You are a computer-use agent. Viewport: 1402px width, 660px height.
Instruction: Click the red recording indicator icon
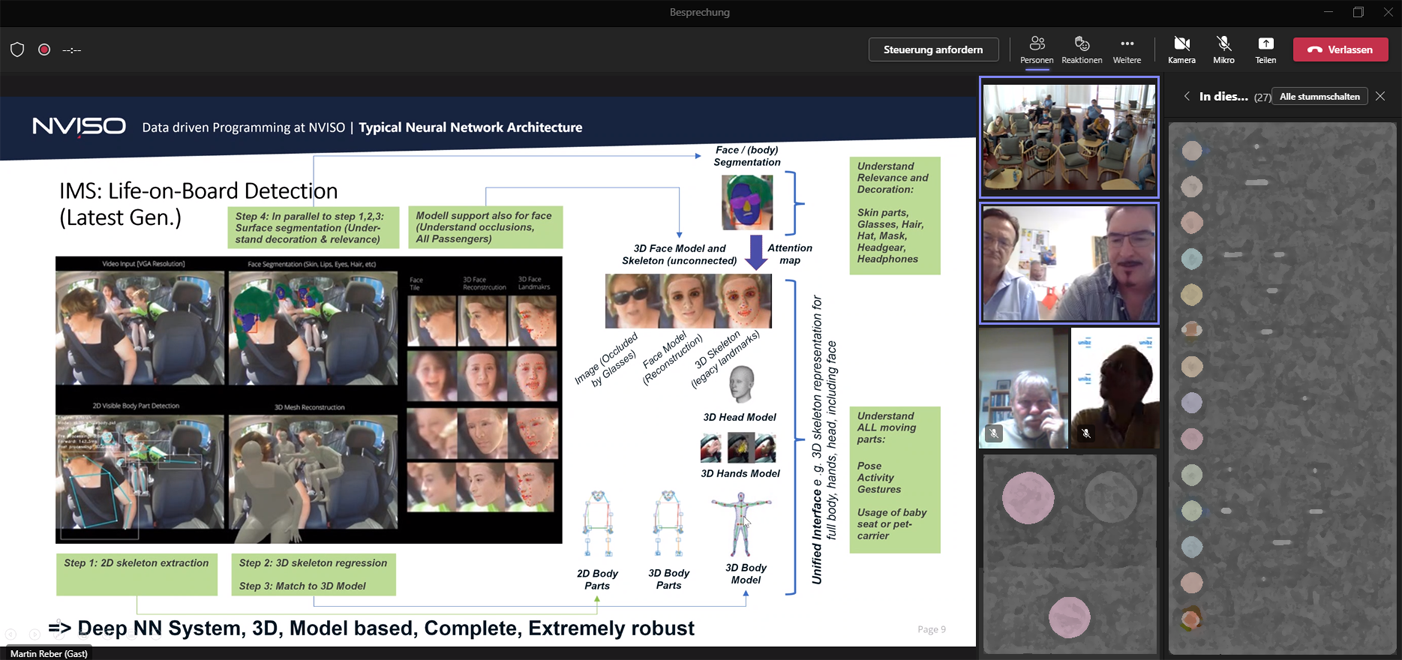(x=44, y=49)
